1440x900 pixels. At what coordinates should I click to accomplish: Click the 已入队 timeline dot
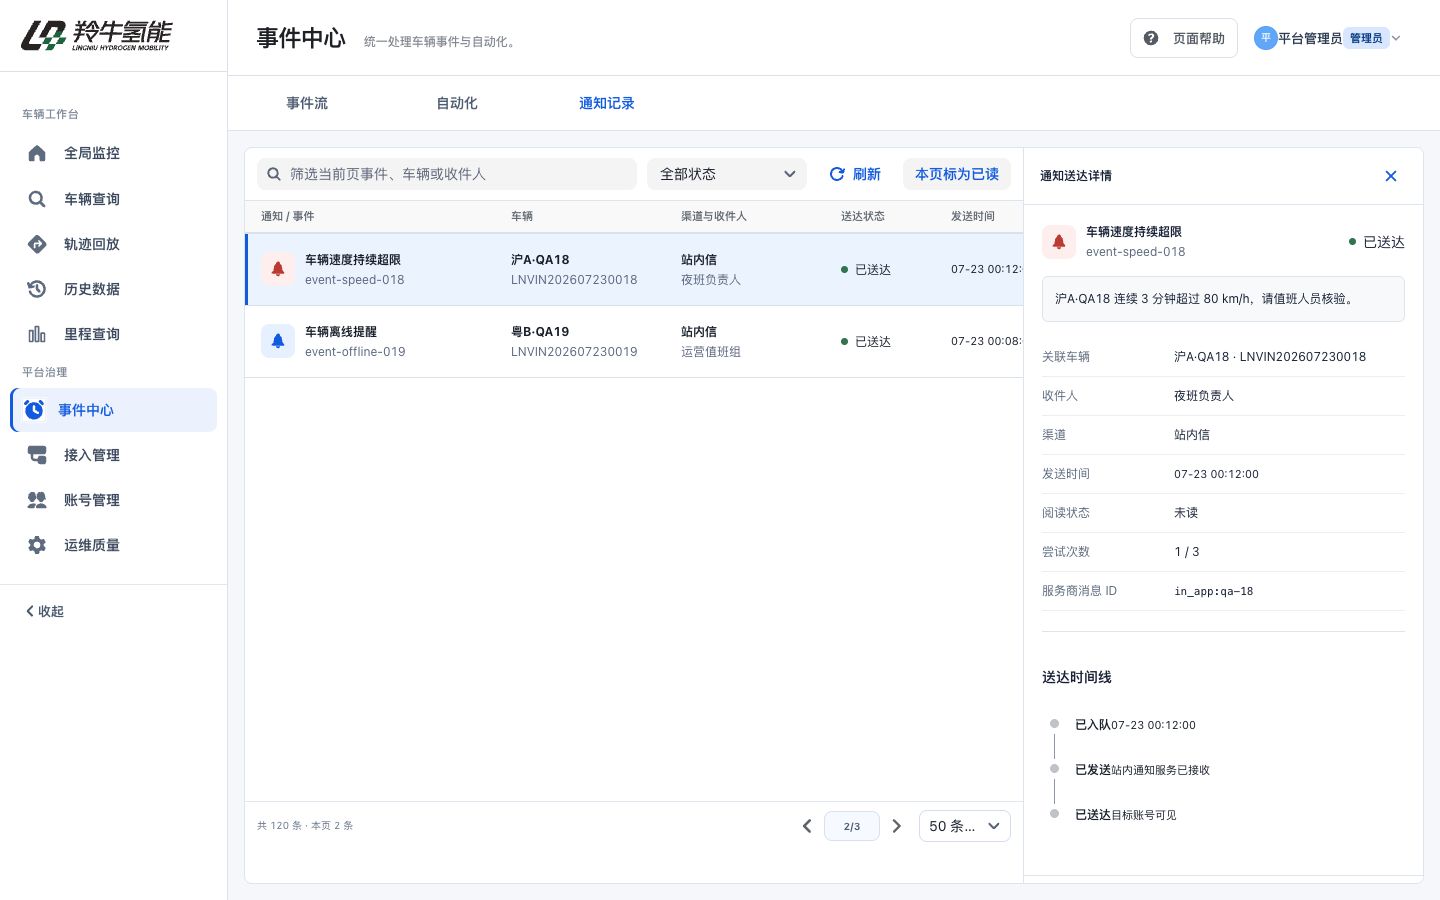click(1054, 723)
